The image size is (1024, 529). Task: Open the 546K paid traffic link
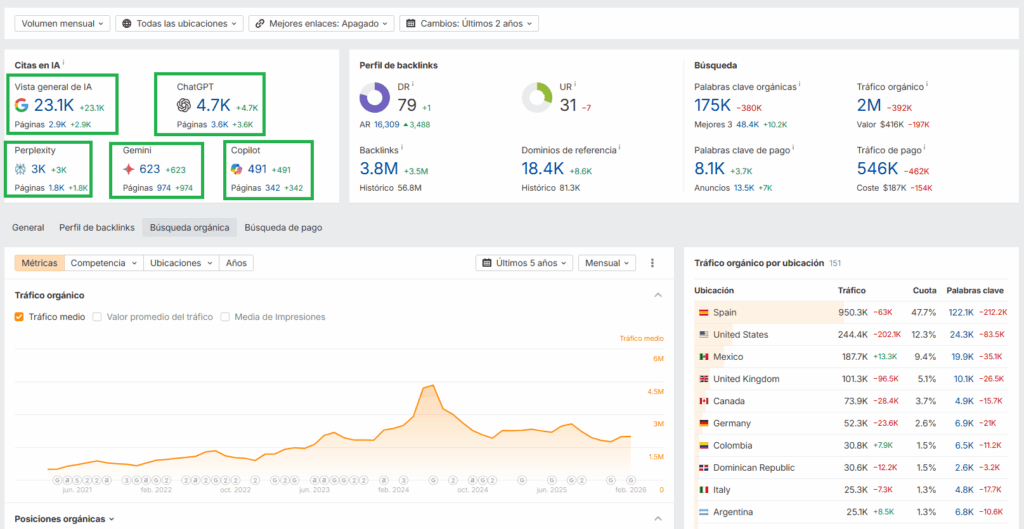877,168
